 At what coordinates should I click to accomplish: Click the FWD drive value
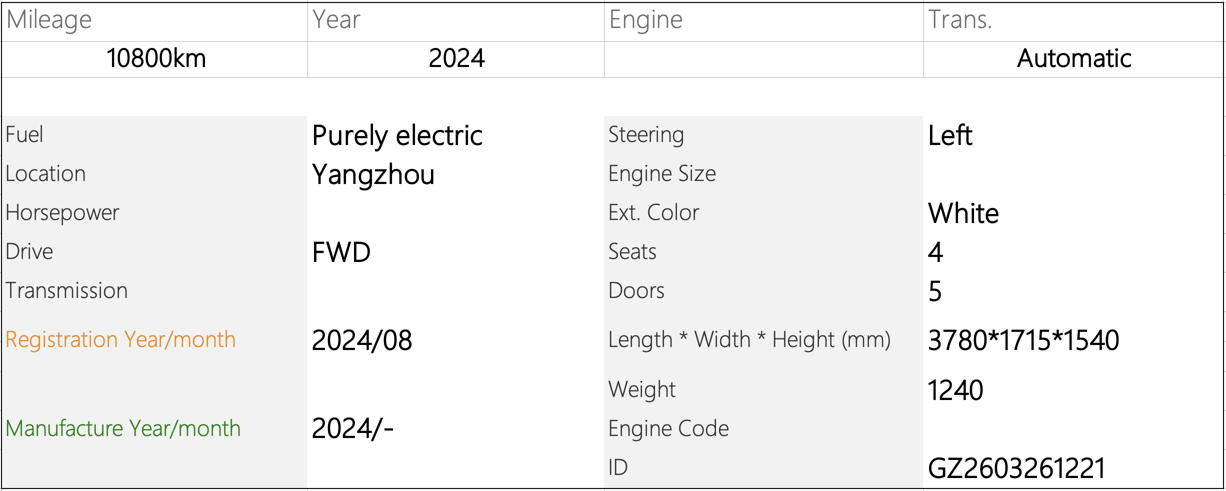pos(341,253)
